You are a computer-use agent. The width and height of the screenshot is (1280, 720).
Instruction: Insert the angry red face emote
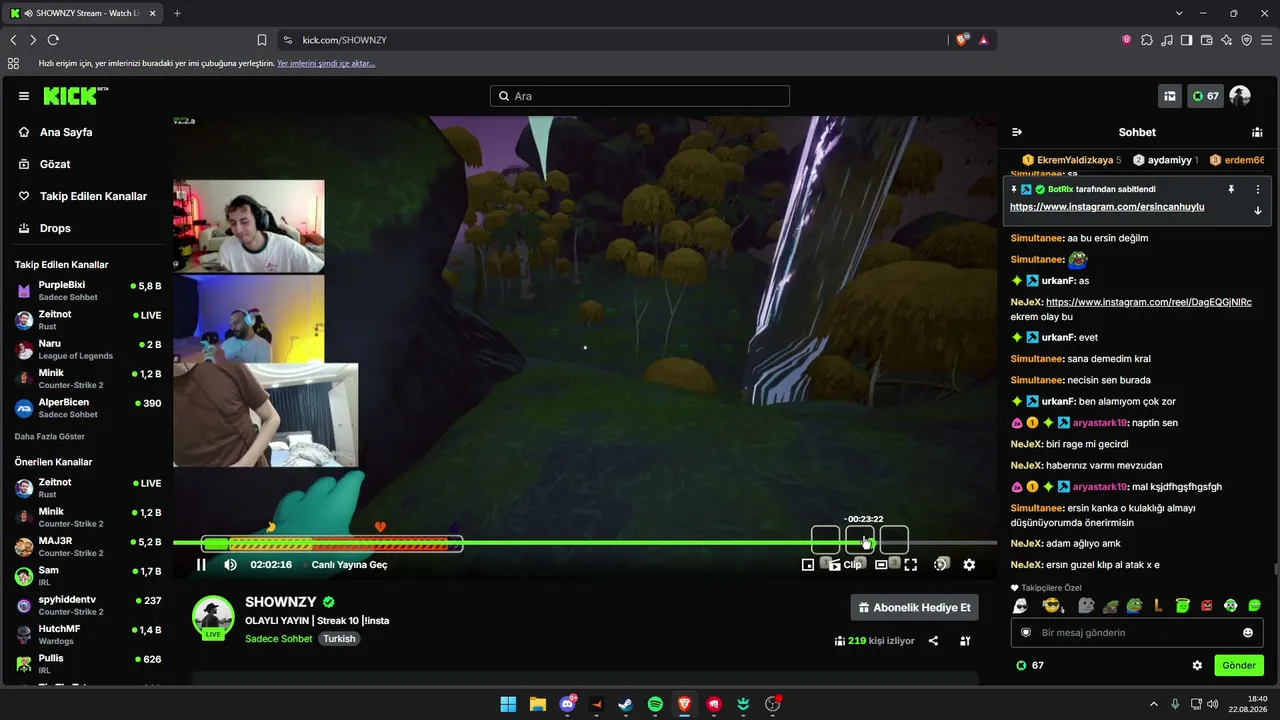1206,606
